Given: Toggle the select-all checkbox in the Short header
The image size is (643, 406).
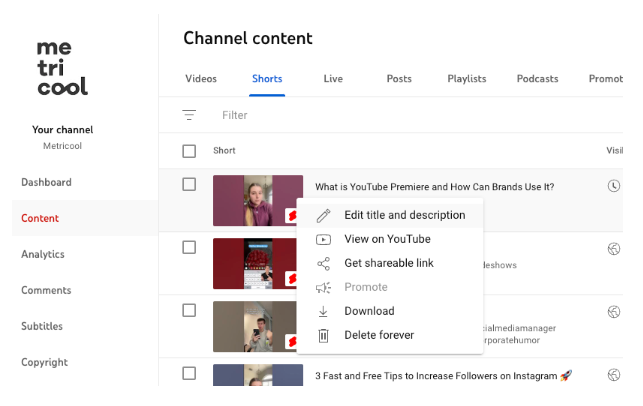Looking at the screenshot, I should (189, 151).
